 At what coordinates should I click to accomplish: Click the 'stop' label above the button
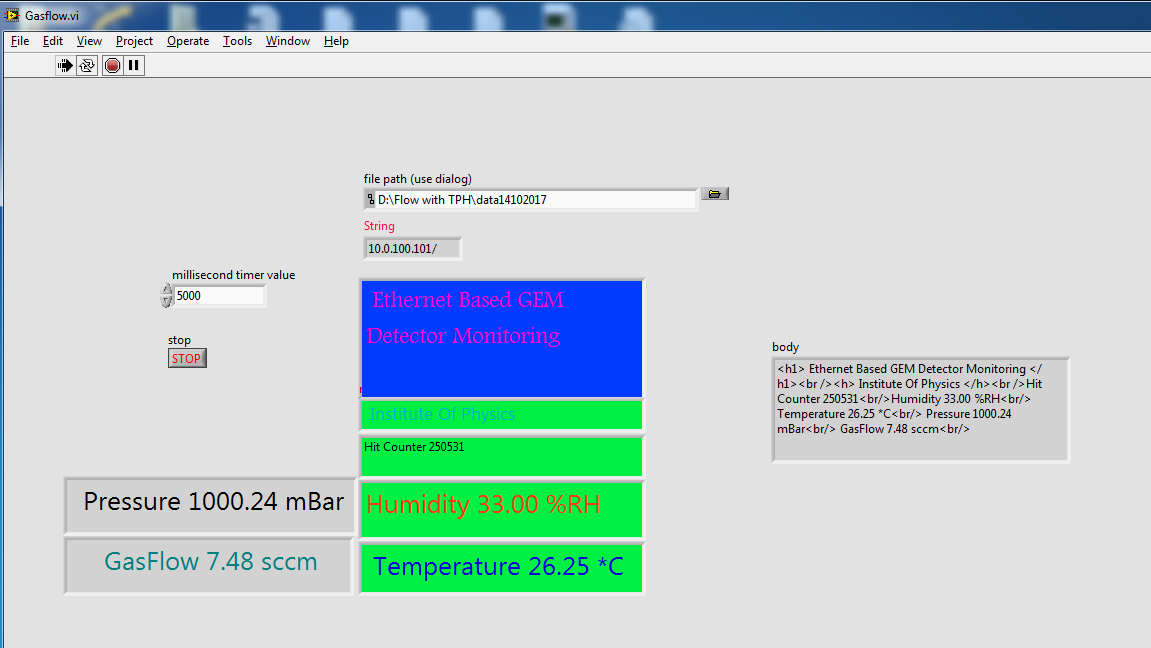tap(179, 340)
